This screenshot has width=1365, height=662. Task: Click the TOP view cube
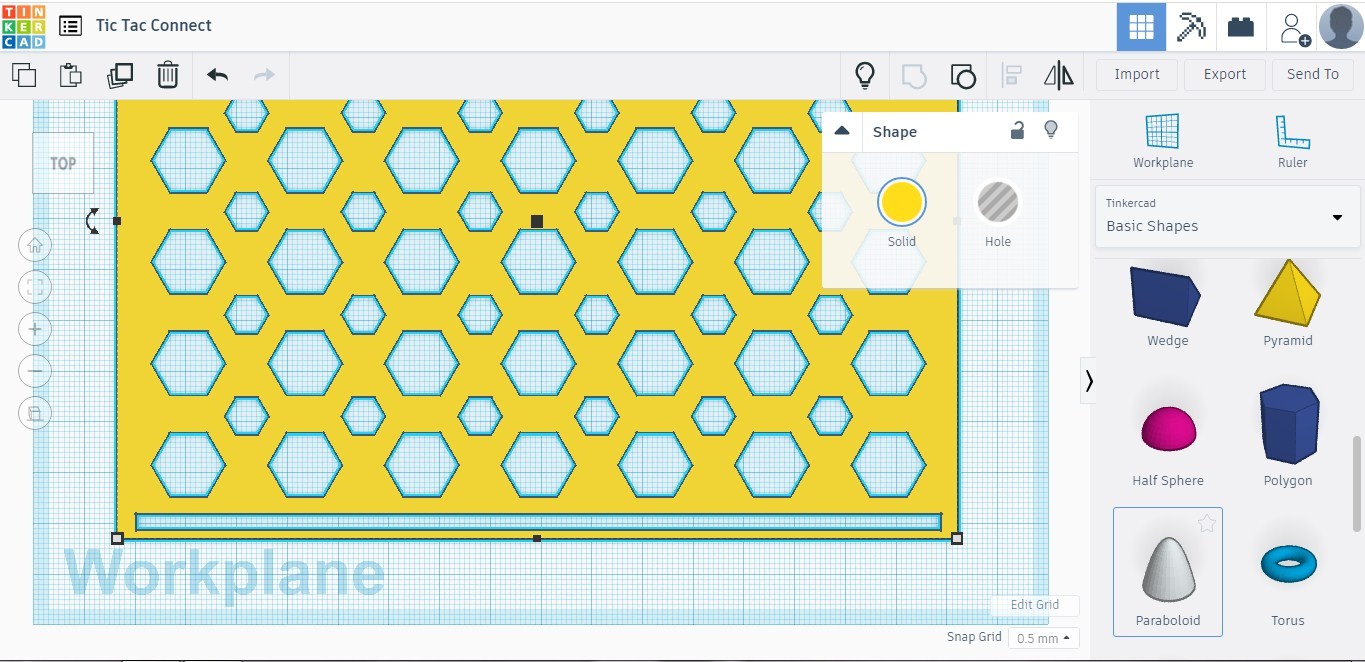click(63, 163)
